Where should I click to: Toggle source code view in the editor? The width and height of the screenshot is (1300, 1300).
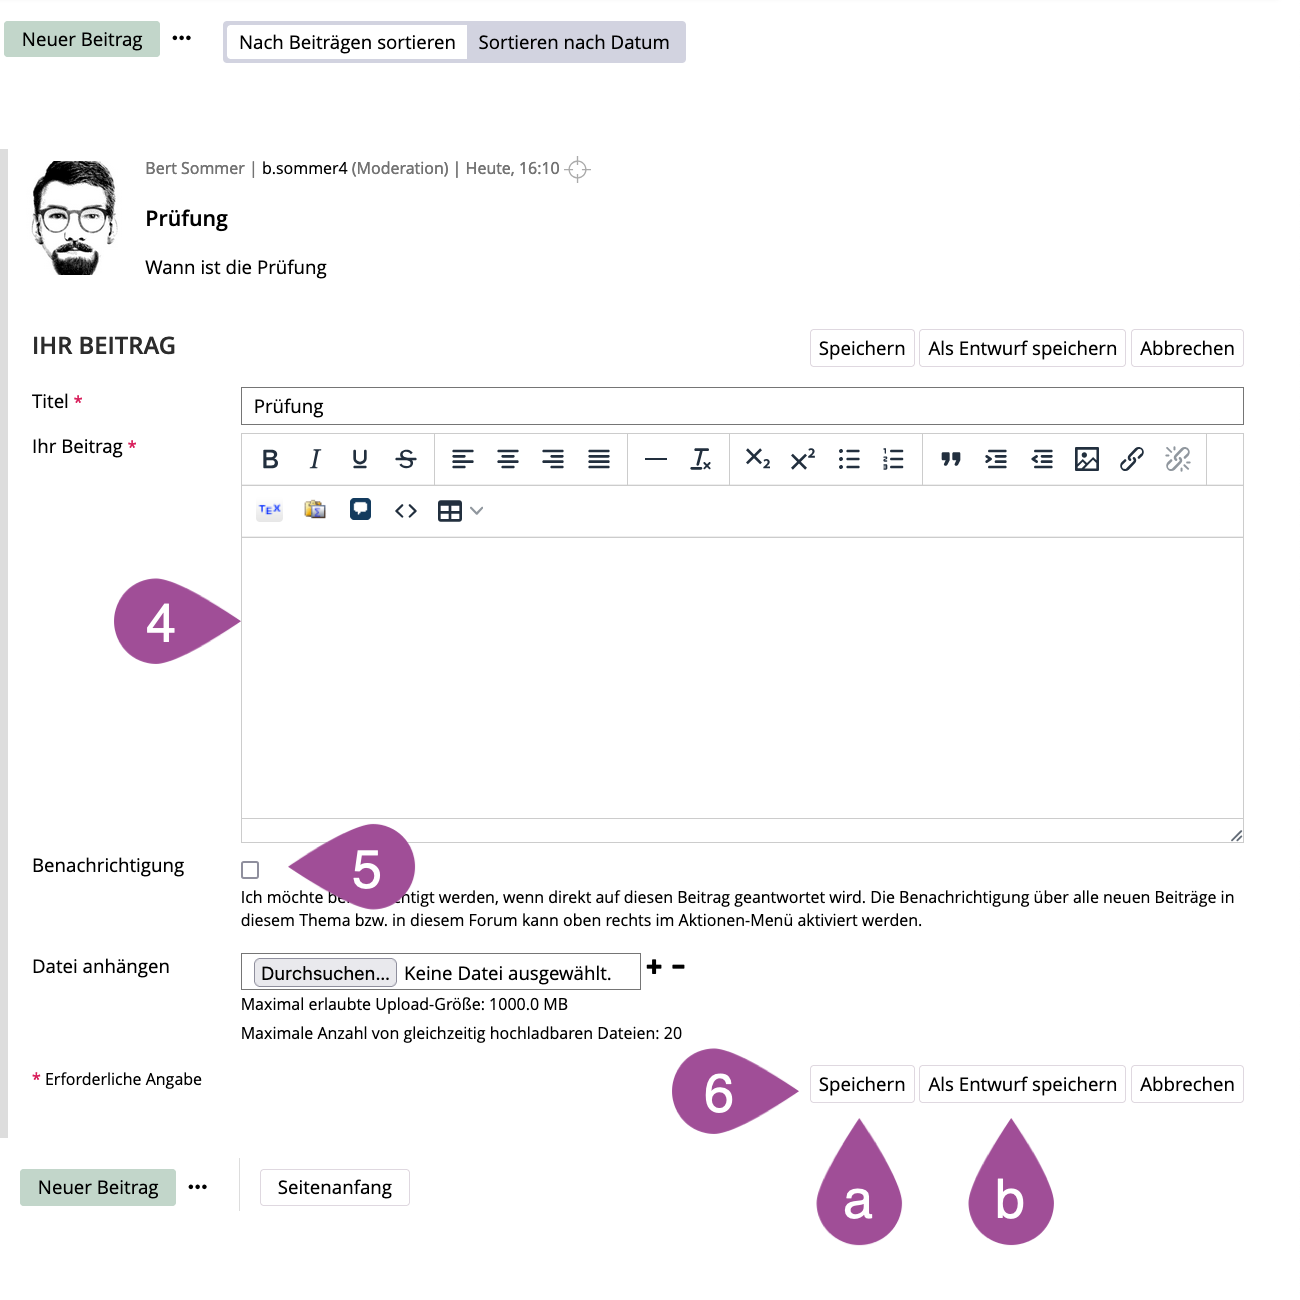point(405,511)
